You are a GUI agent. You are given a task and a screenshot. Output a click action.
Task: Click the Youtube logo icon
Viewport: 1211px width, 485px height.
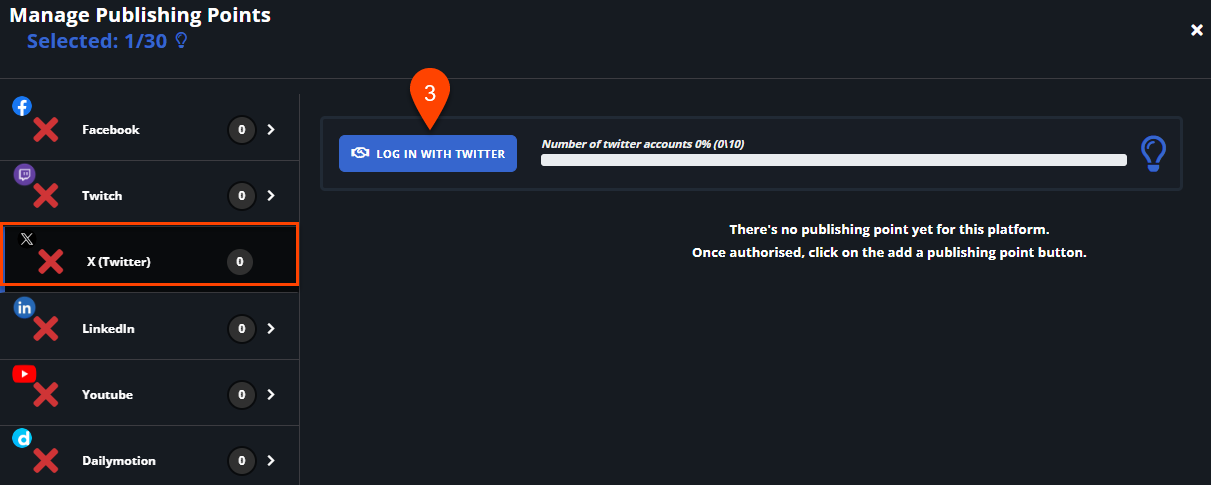coord(24,373)
